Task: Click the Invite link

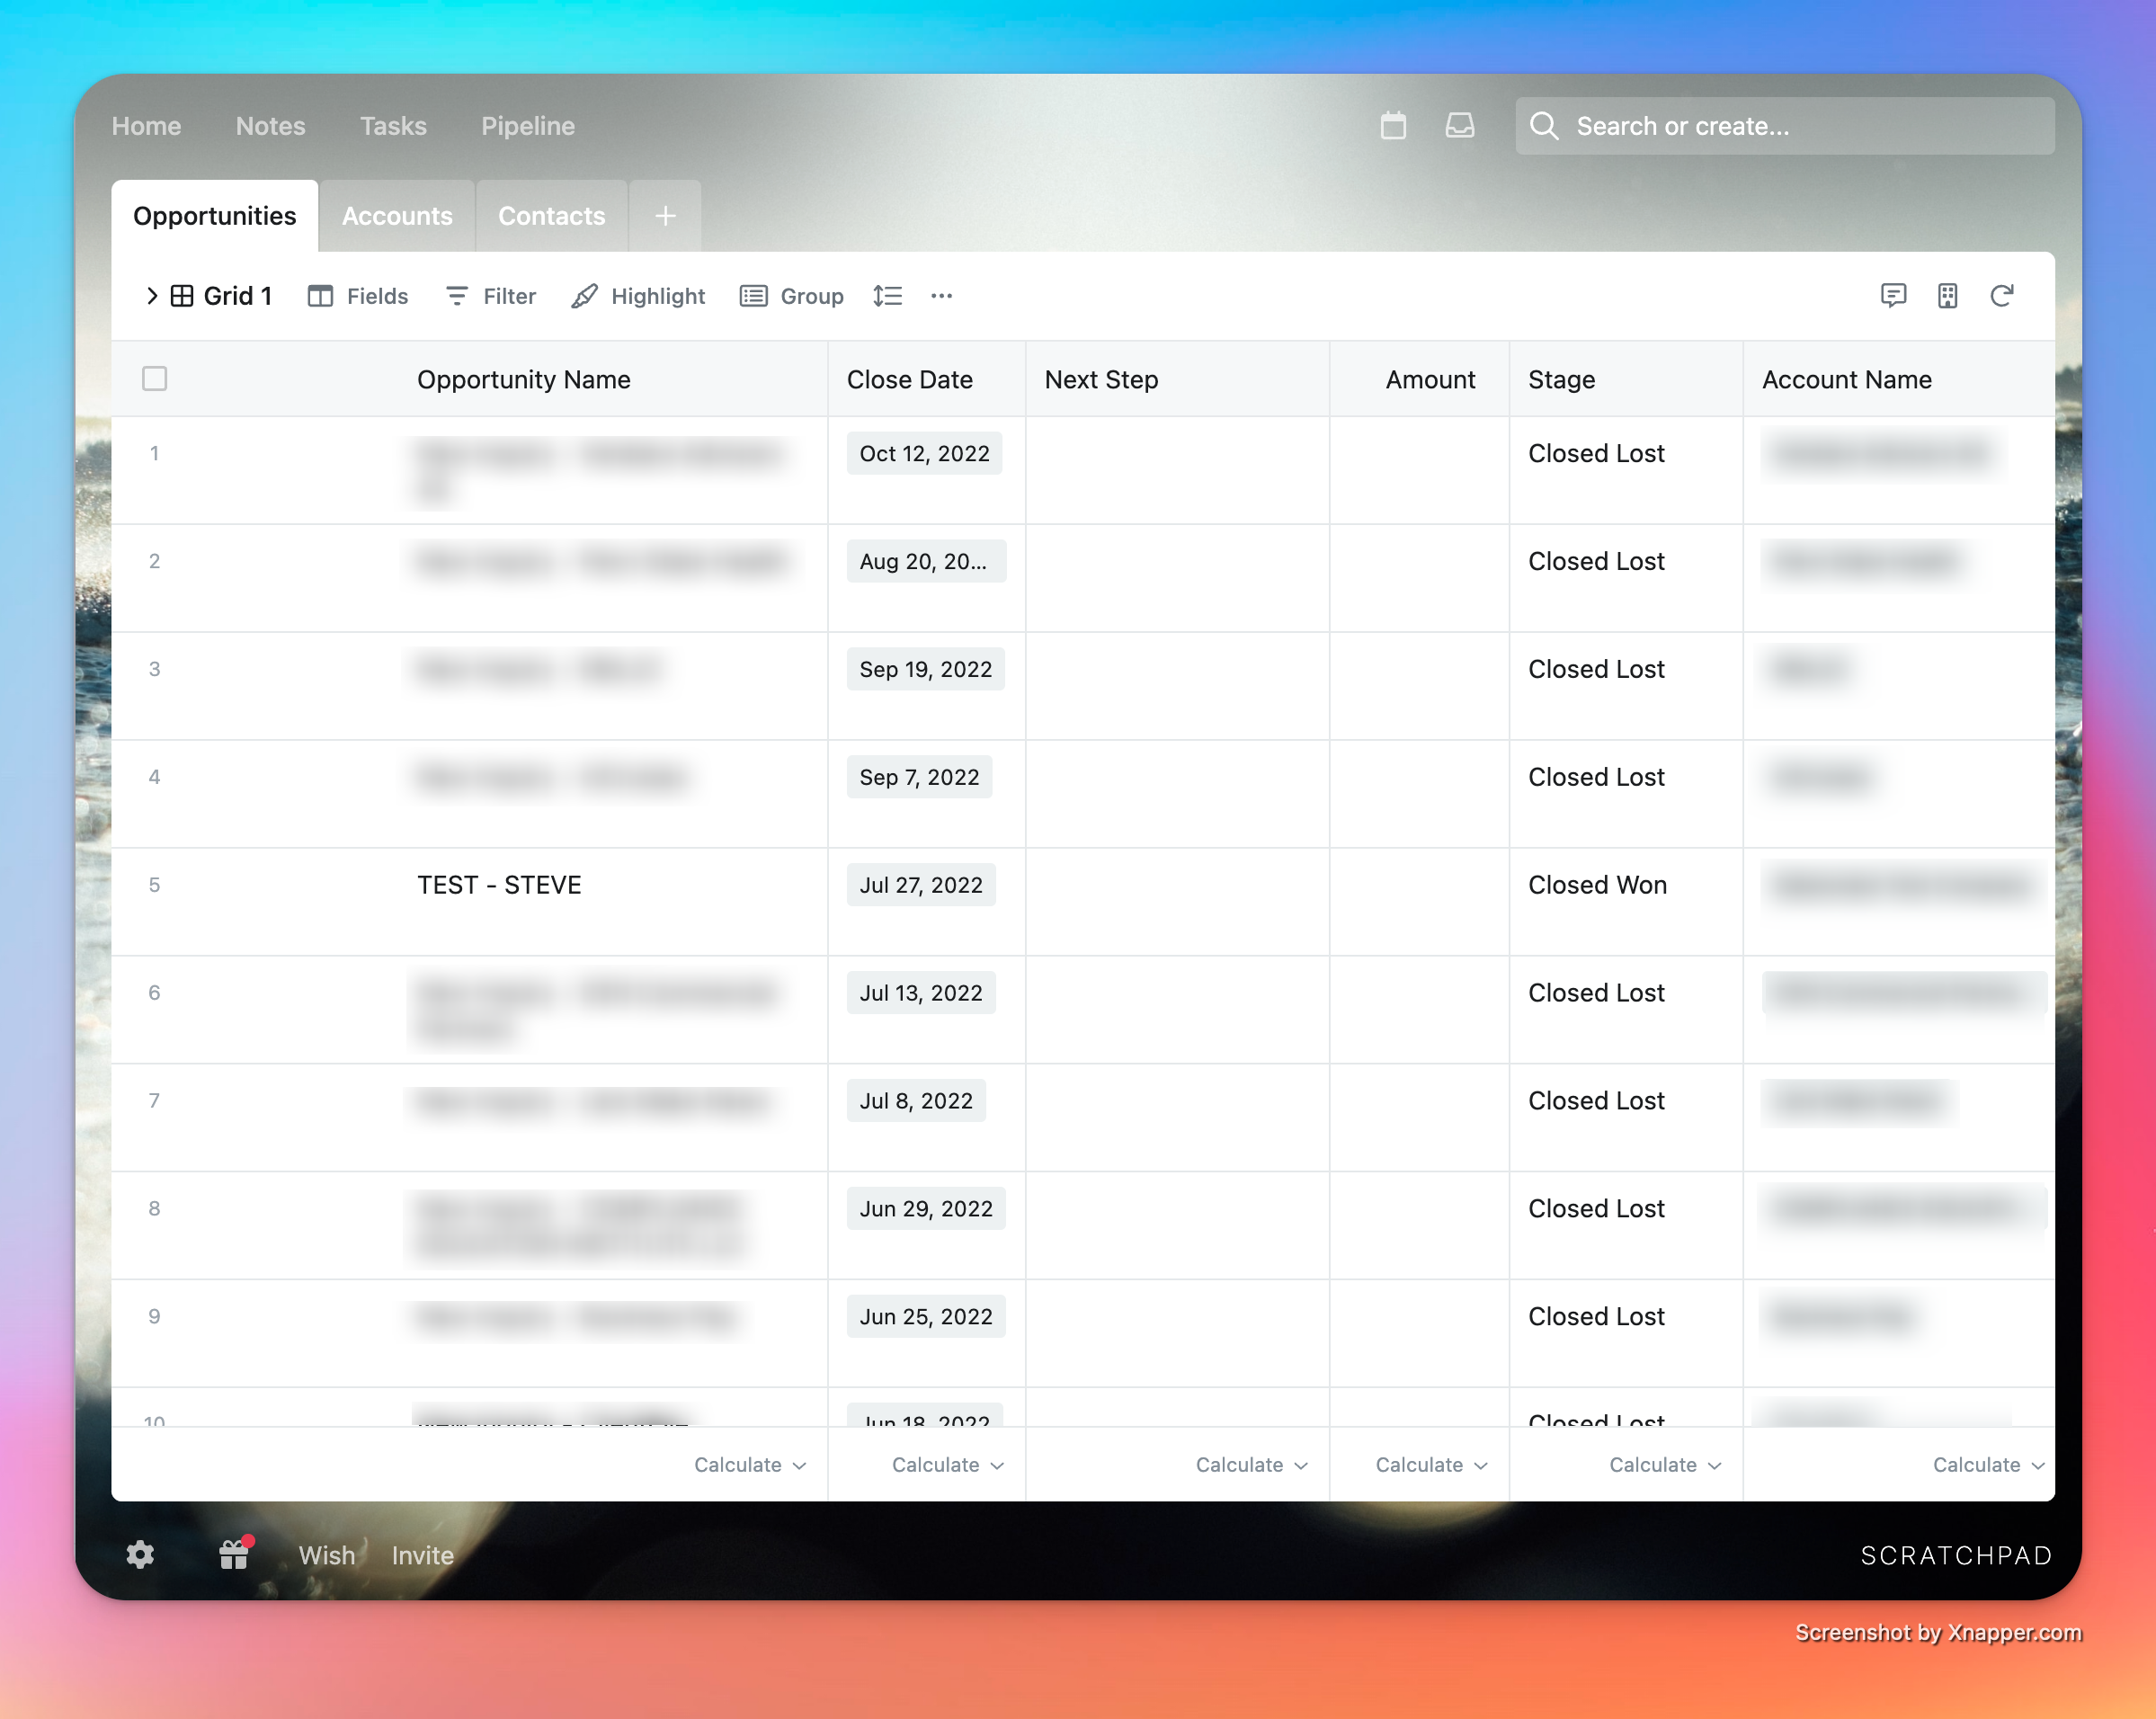Action: [422, 1555]
